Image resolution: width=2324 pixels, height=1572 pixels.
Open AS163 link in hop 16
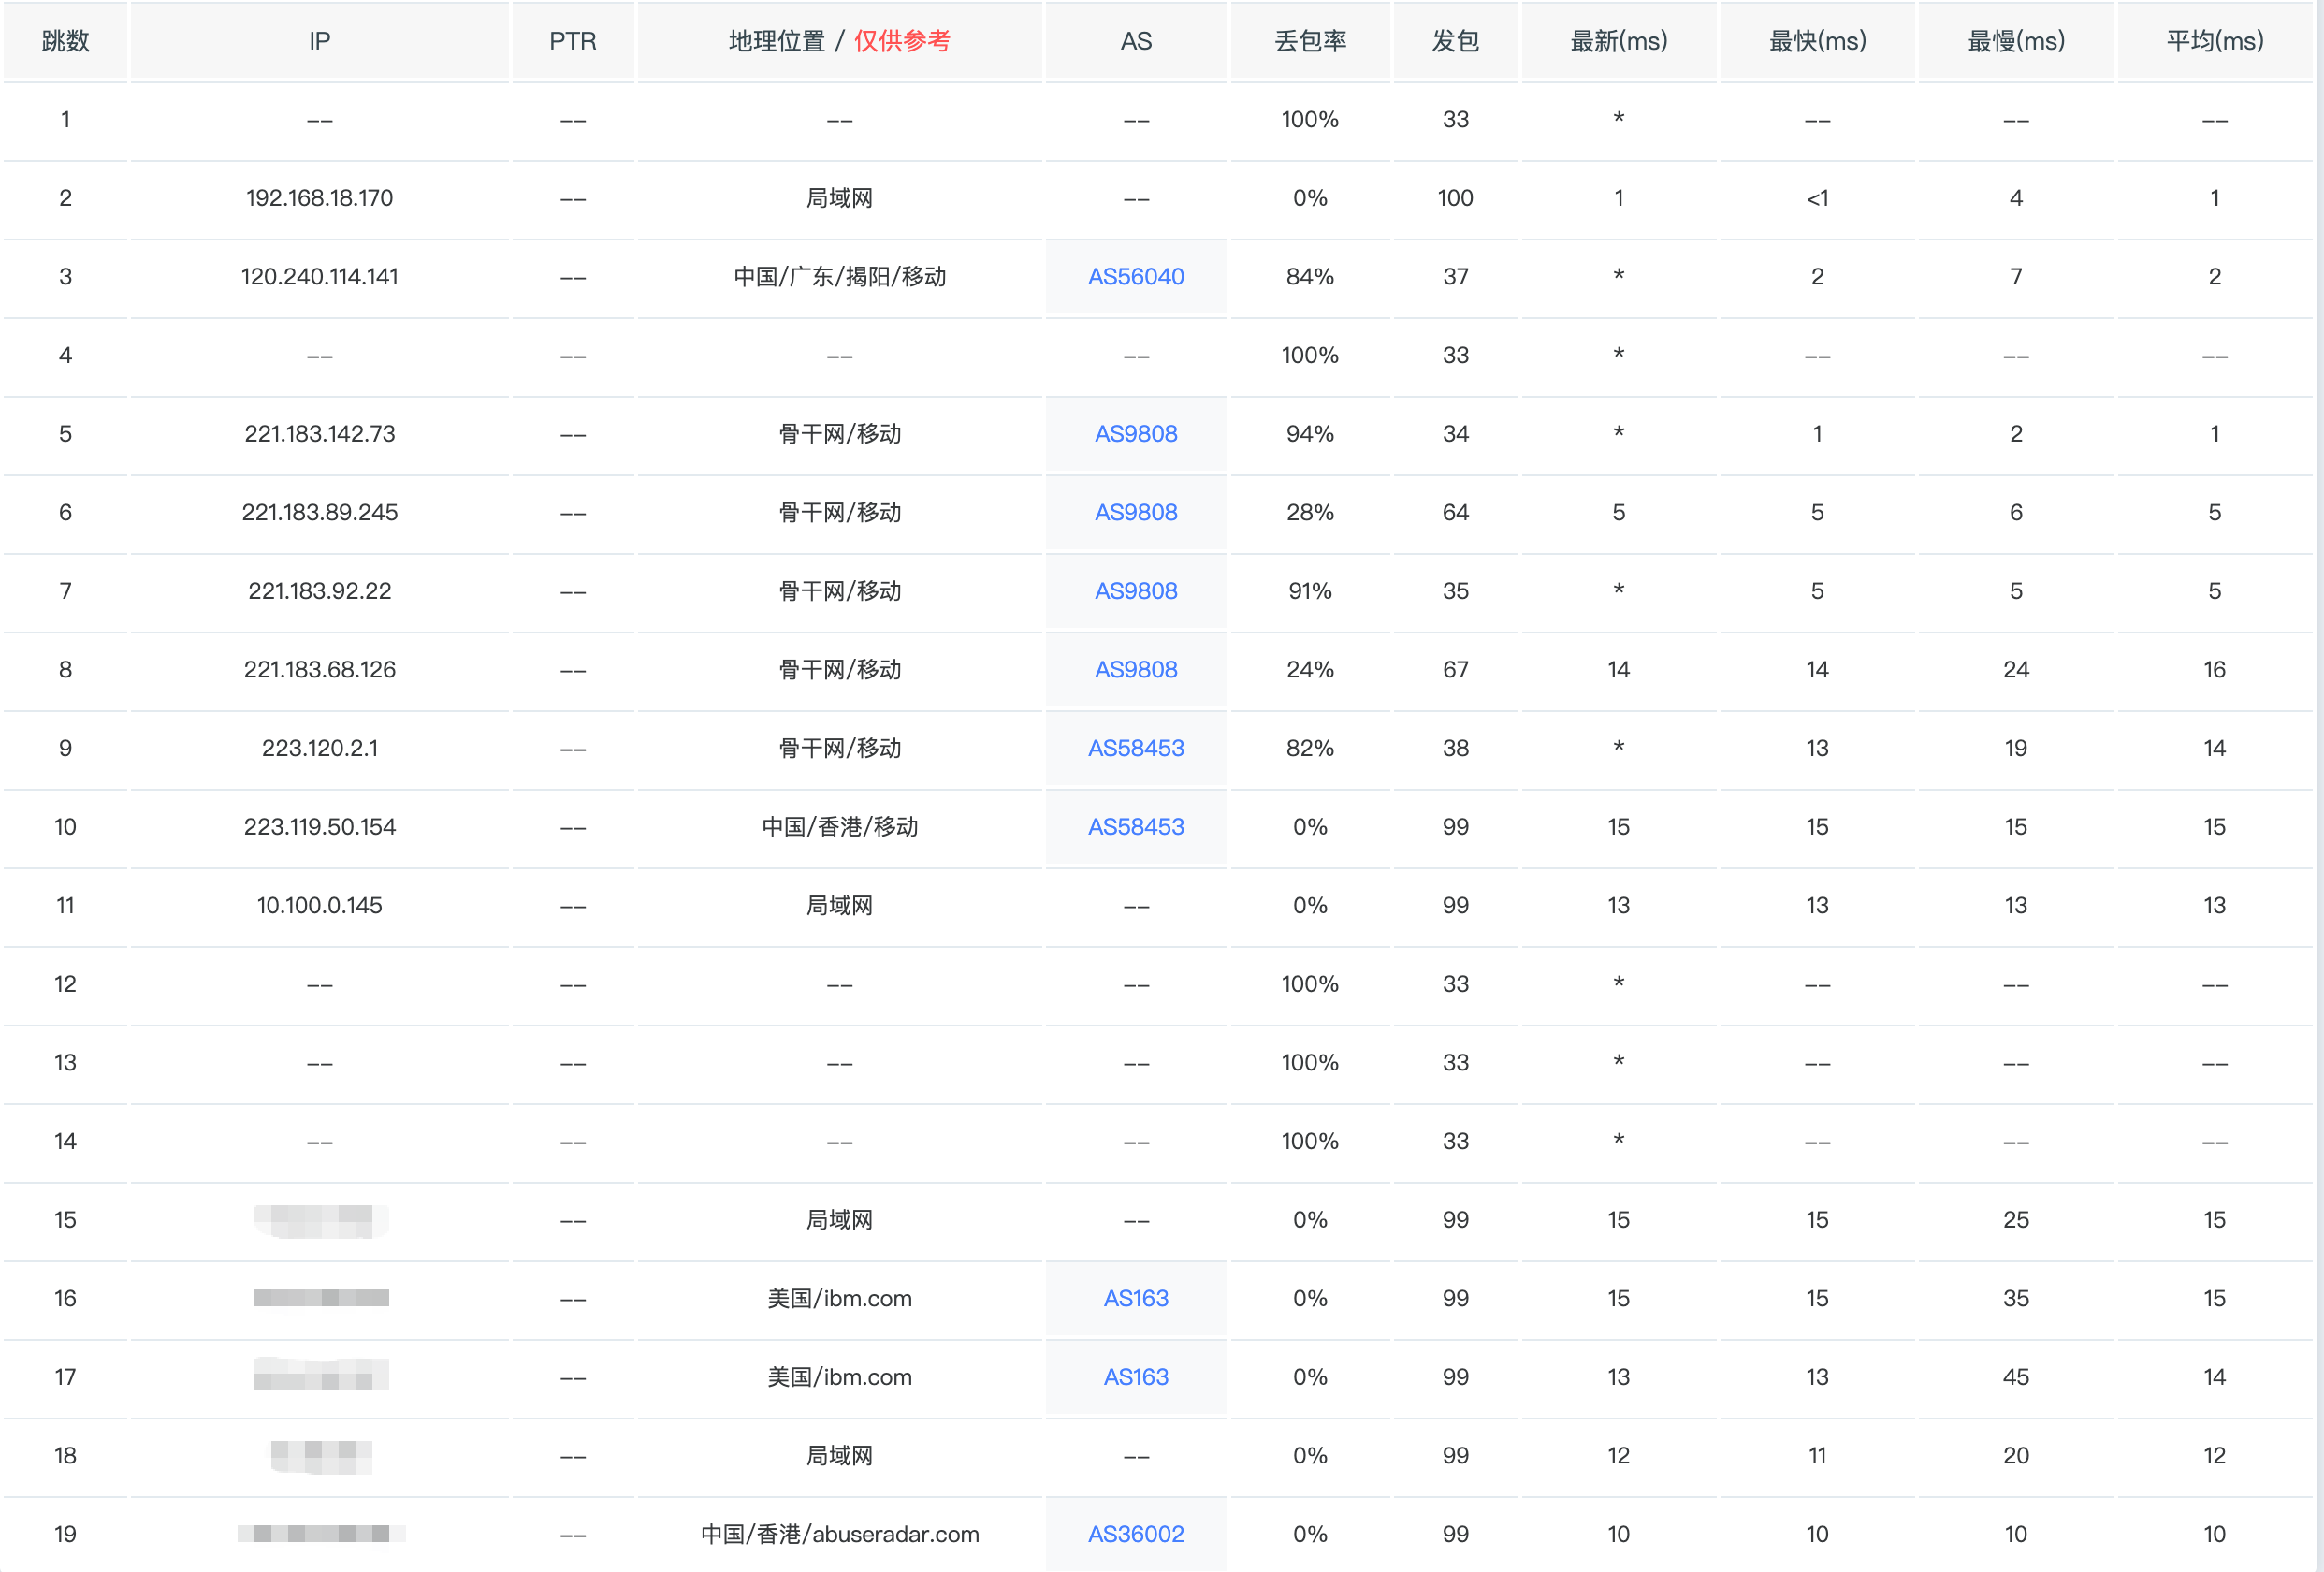coord(1135,1298)
